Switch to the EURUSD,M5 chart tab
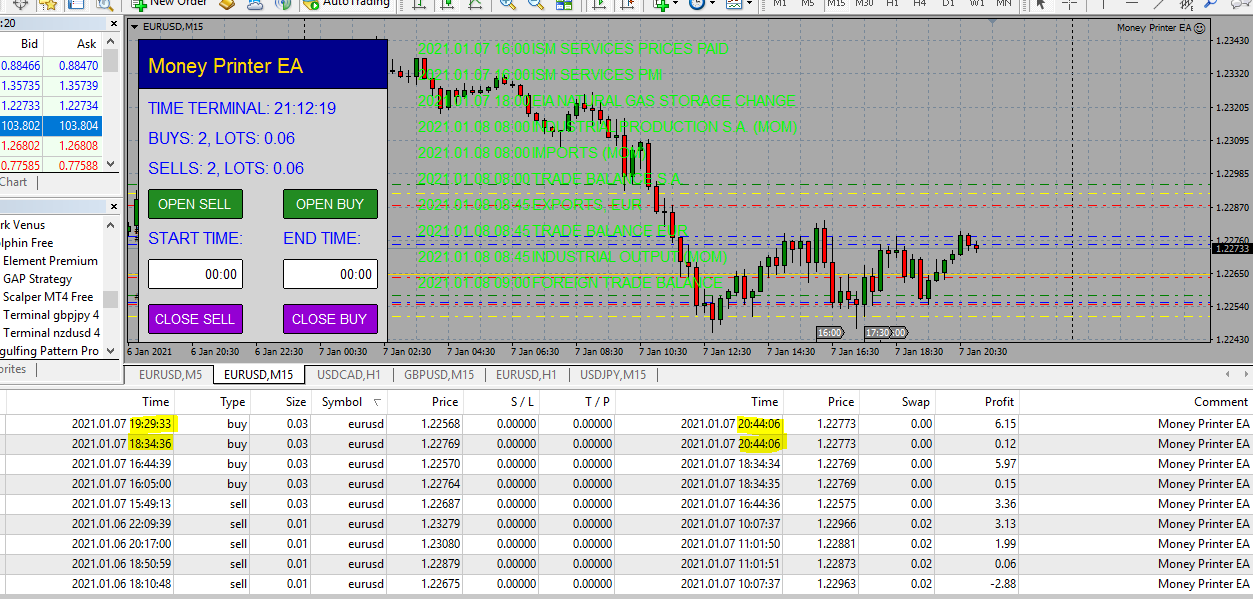 click(x=170, y=375)
